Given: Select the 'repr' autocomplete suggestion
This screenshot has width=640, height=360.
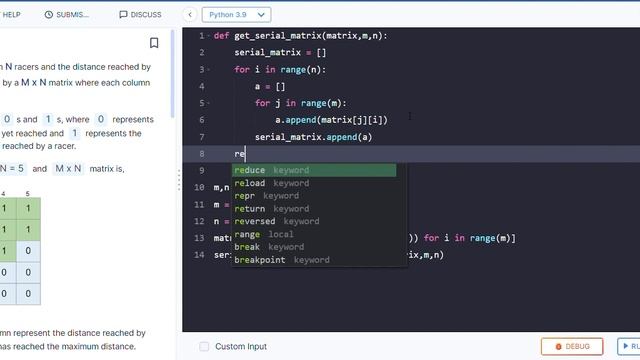Looking at the screenshot, I should pyautogui.click(x=314, y=196).
